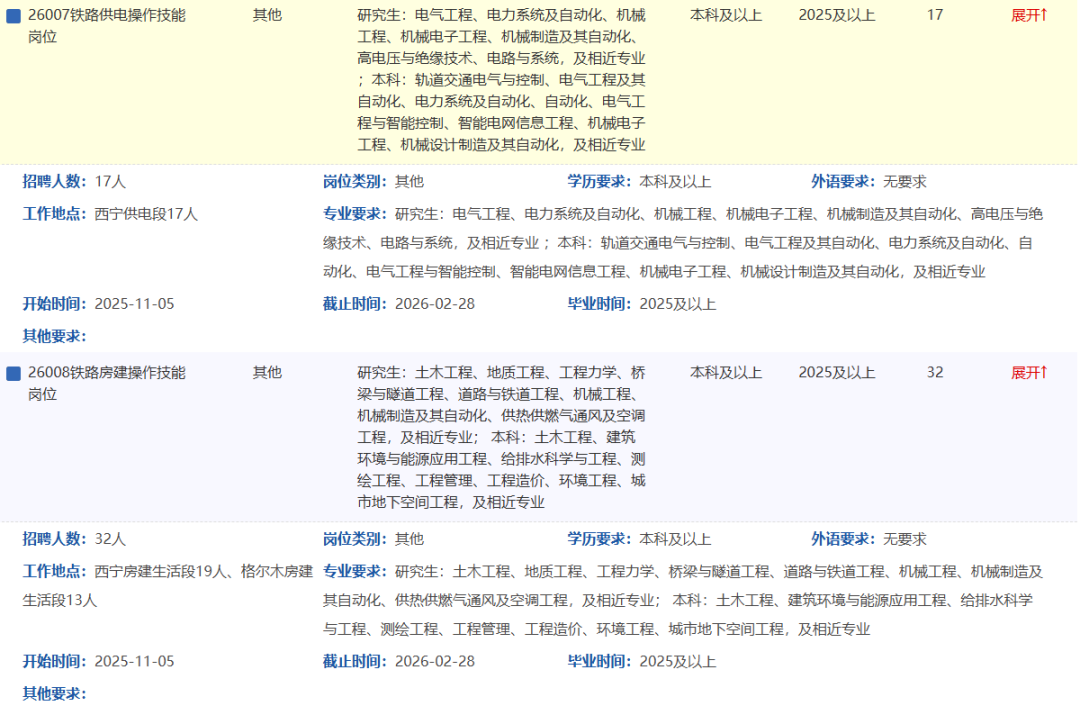This screenshot has height=706, width=1080.
Task: Click the blue square icon beside 26008 position
Action: (14, 373)
